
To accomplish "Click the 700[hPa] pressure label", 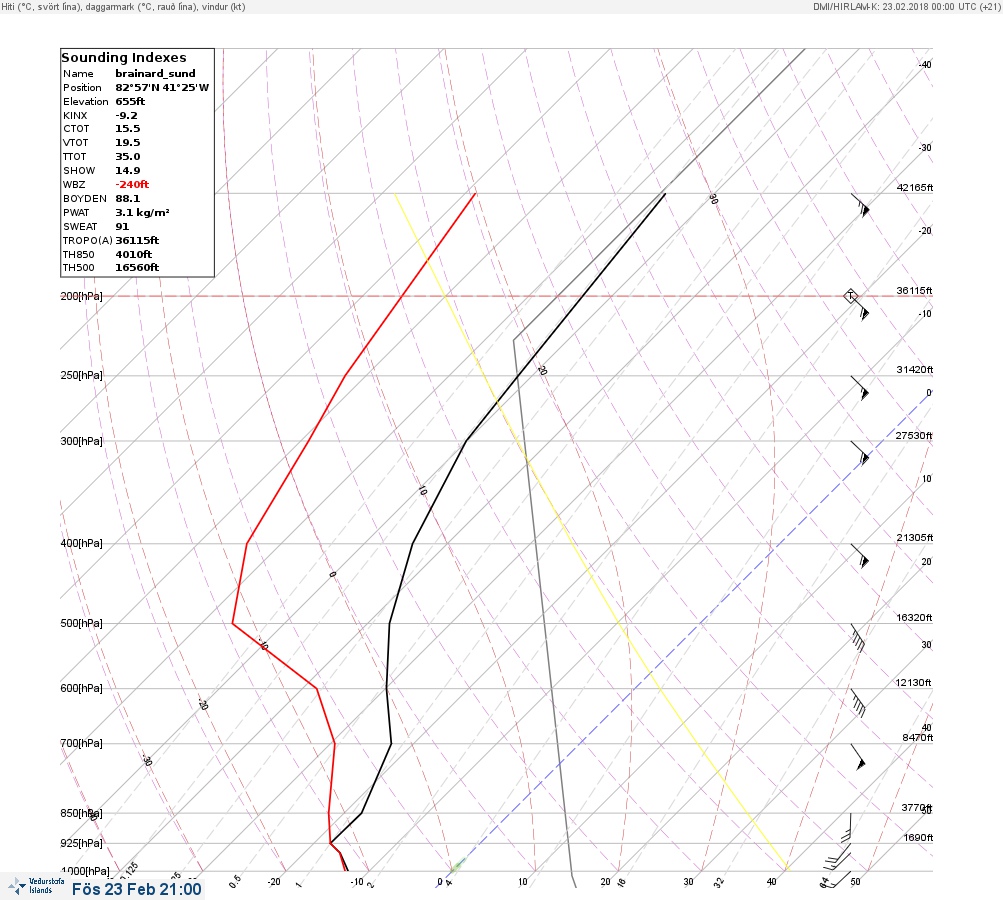I will point(81,743).
